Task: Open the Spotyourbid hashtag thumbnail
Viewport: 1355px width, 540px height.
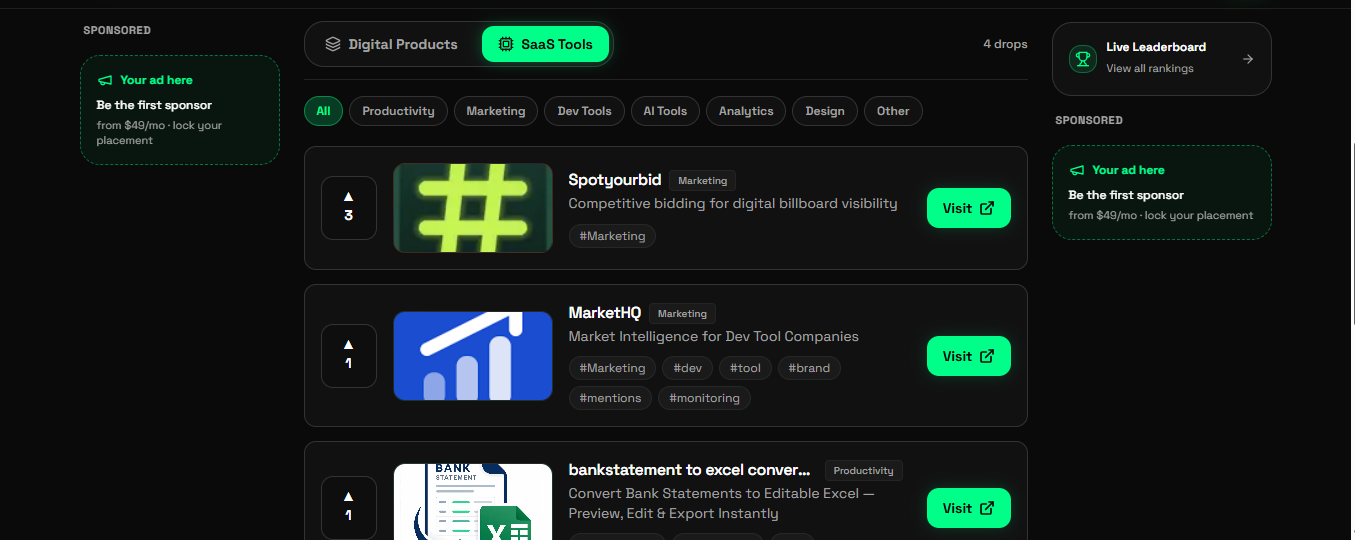Action: coord(473,208)
